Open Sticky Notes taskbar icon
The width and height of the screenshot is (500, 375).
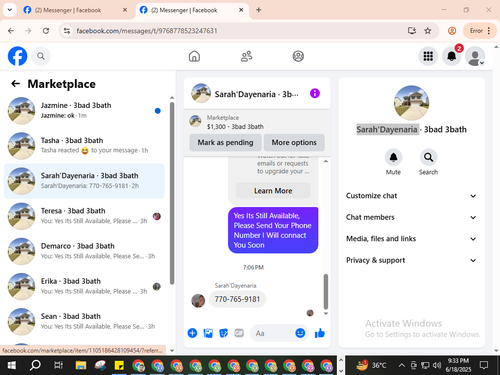coord(119,366)
